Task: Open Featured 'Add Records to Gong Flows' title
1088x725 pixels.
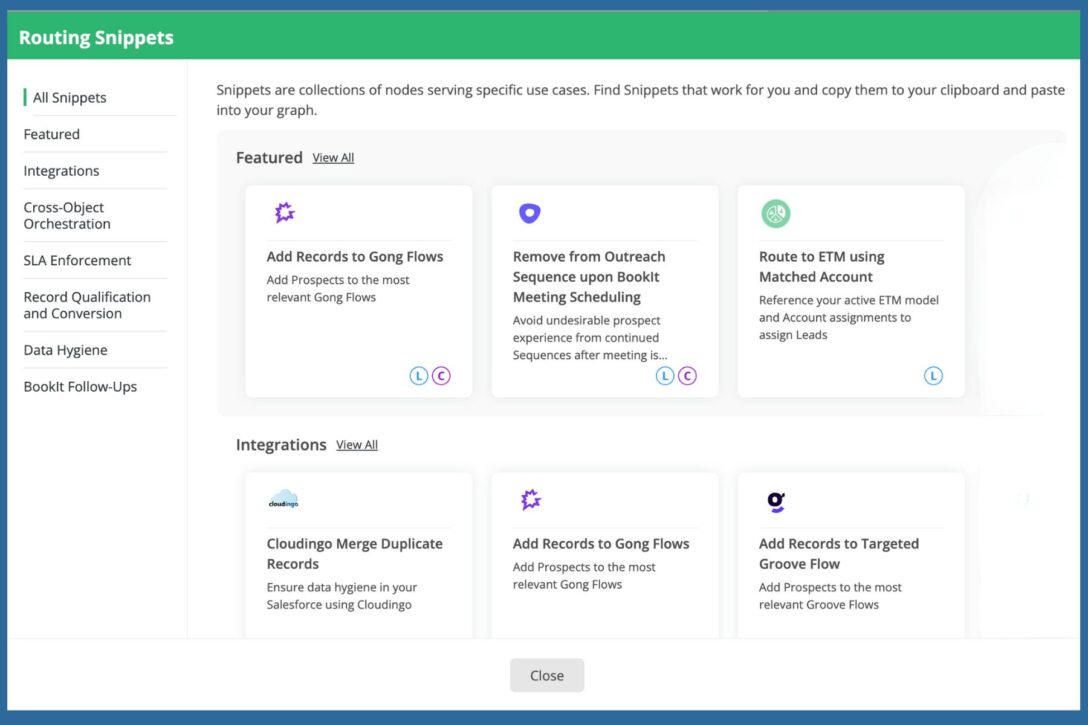Action: click(x=355, y=257)
